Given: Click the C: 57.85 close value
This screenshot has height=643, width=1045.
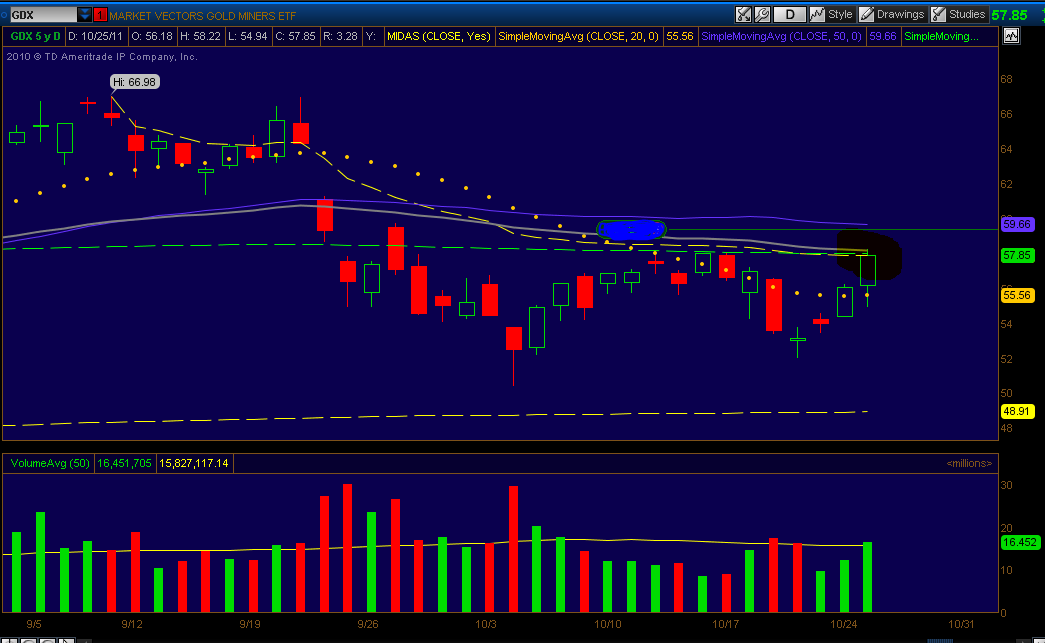Looking at the screenshot, I should (x=295, y=36).
